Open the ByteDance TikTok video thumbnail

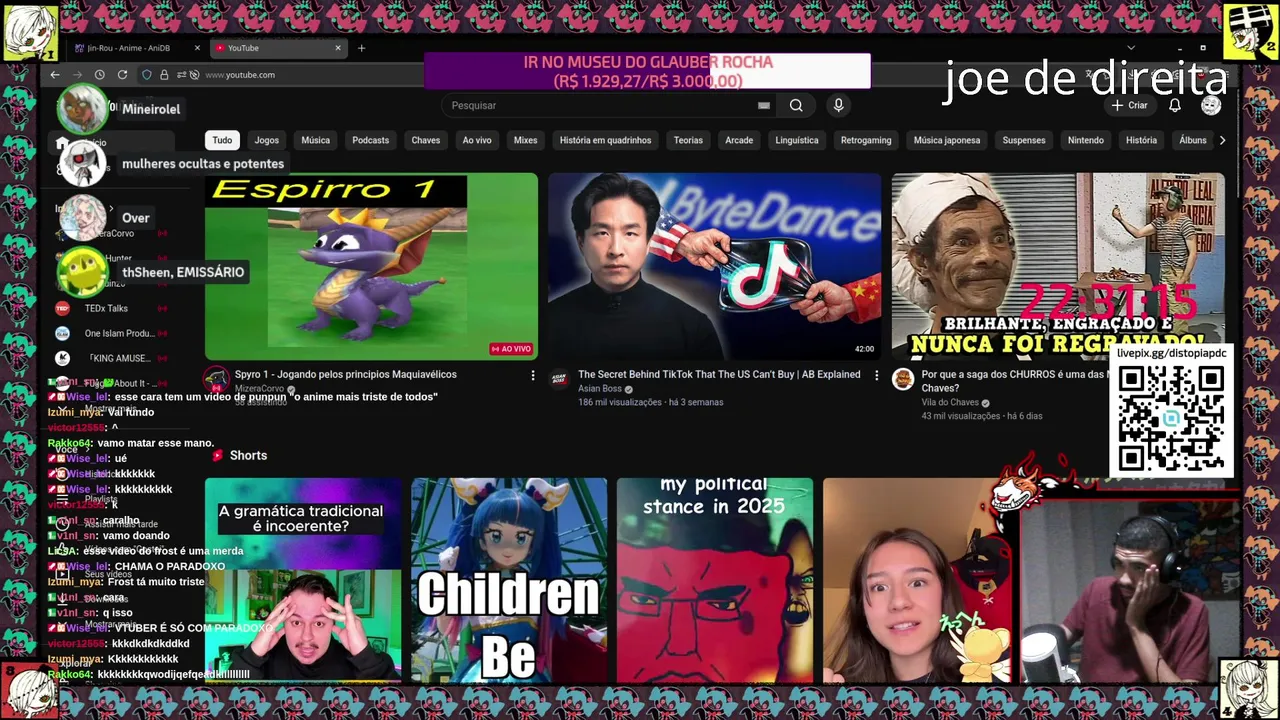714,267
